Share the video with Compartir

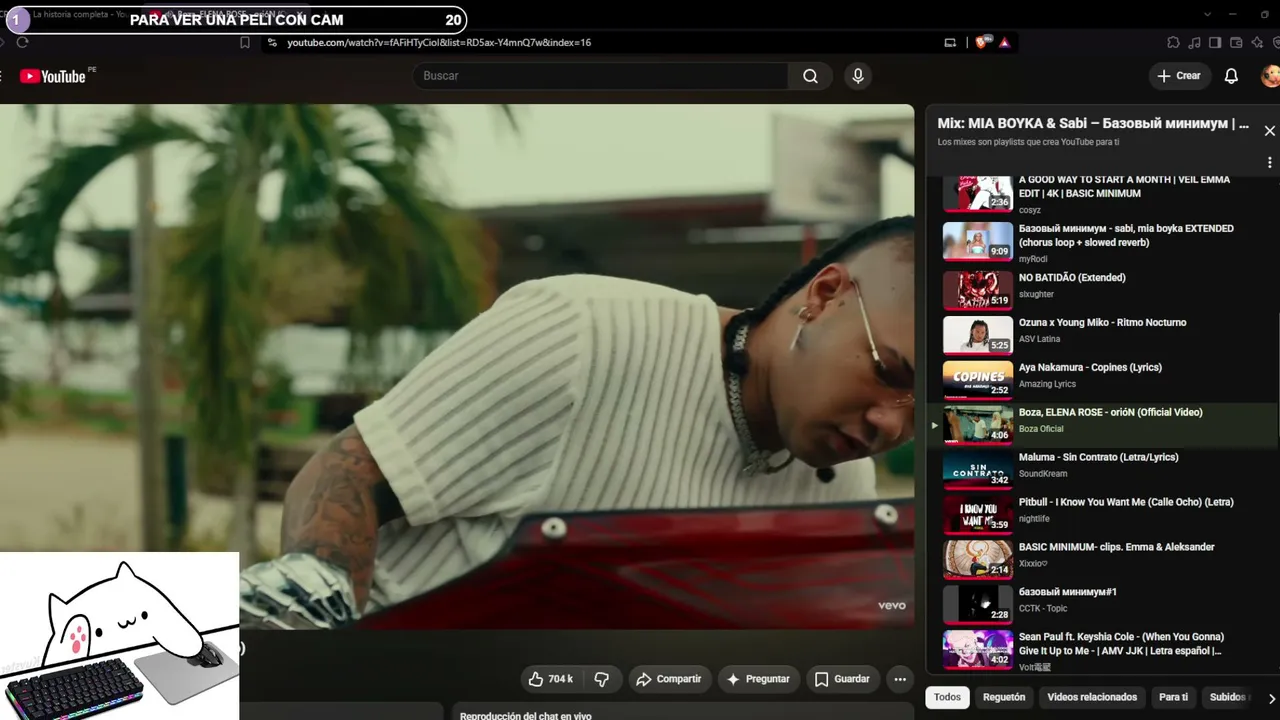click(x=669, y=679)
